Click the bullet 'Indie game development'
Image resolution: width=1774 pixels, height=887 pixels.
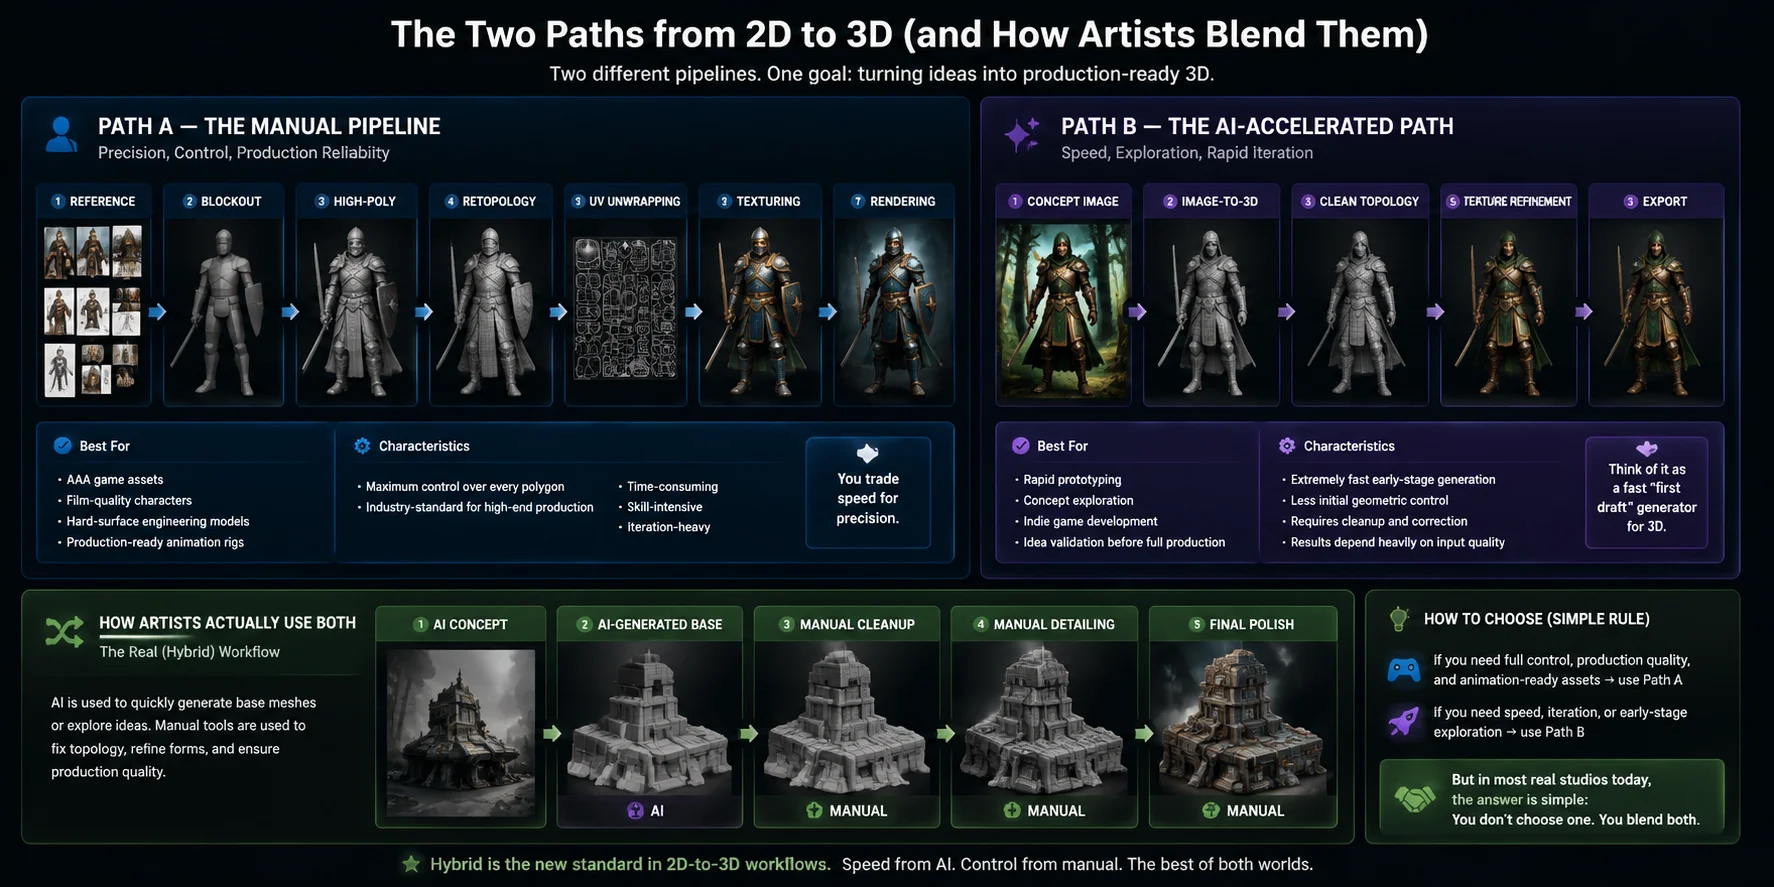point(1090,522)
